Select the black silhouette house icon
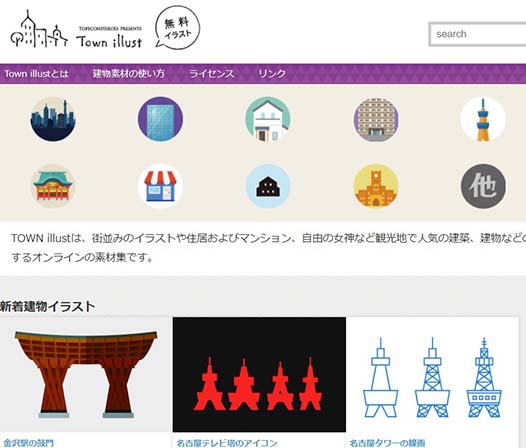 pyautogui.click(x=268, y=186)
